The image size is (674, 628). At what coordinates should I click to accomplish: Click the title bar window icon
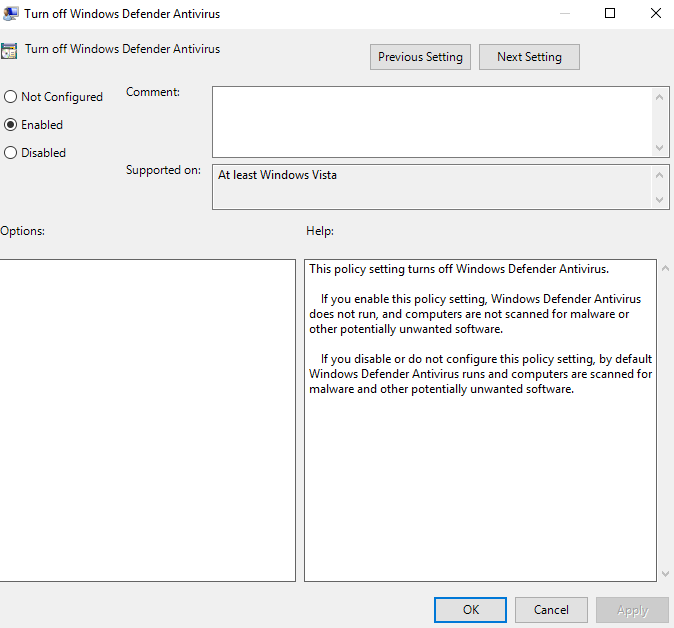click(10, 14)
